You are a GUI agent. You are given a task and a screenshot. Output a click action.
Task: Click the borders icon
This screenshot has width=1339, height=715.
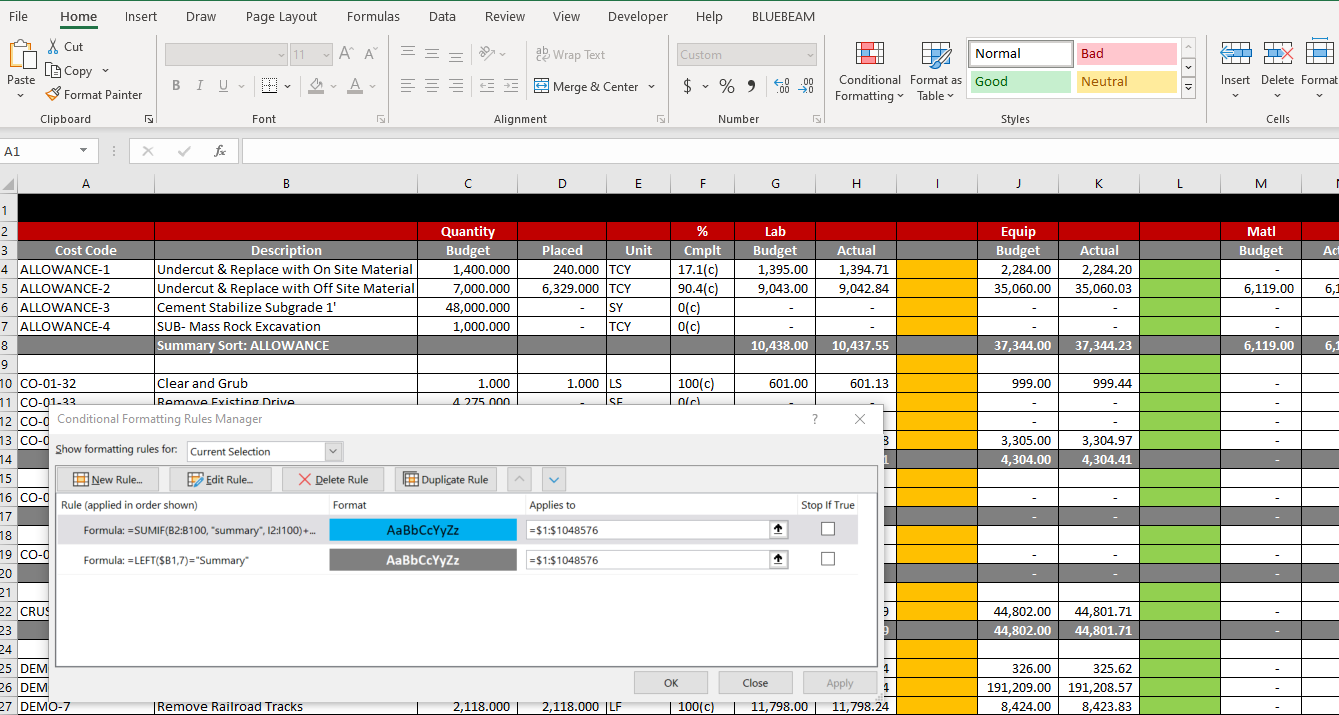tap(270, 86)
